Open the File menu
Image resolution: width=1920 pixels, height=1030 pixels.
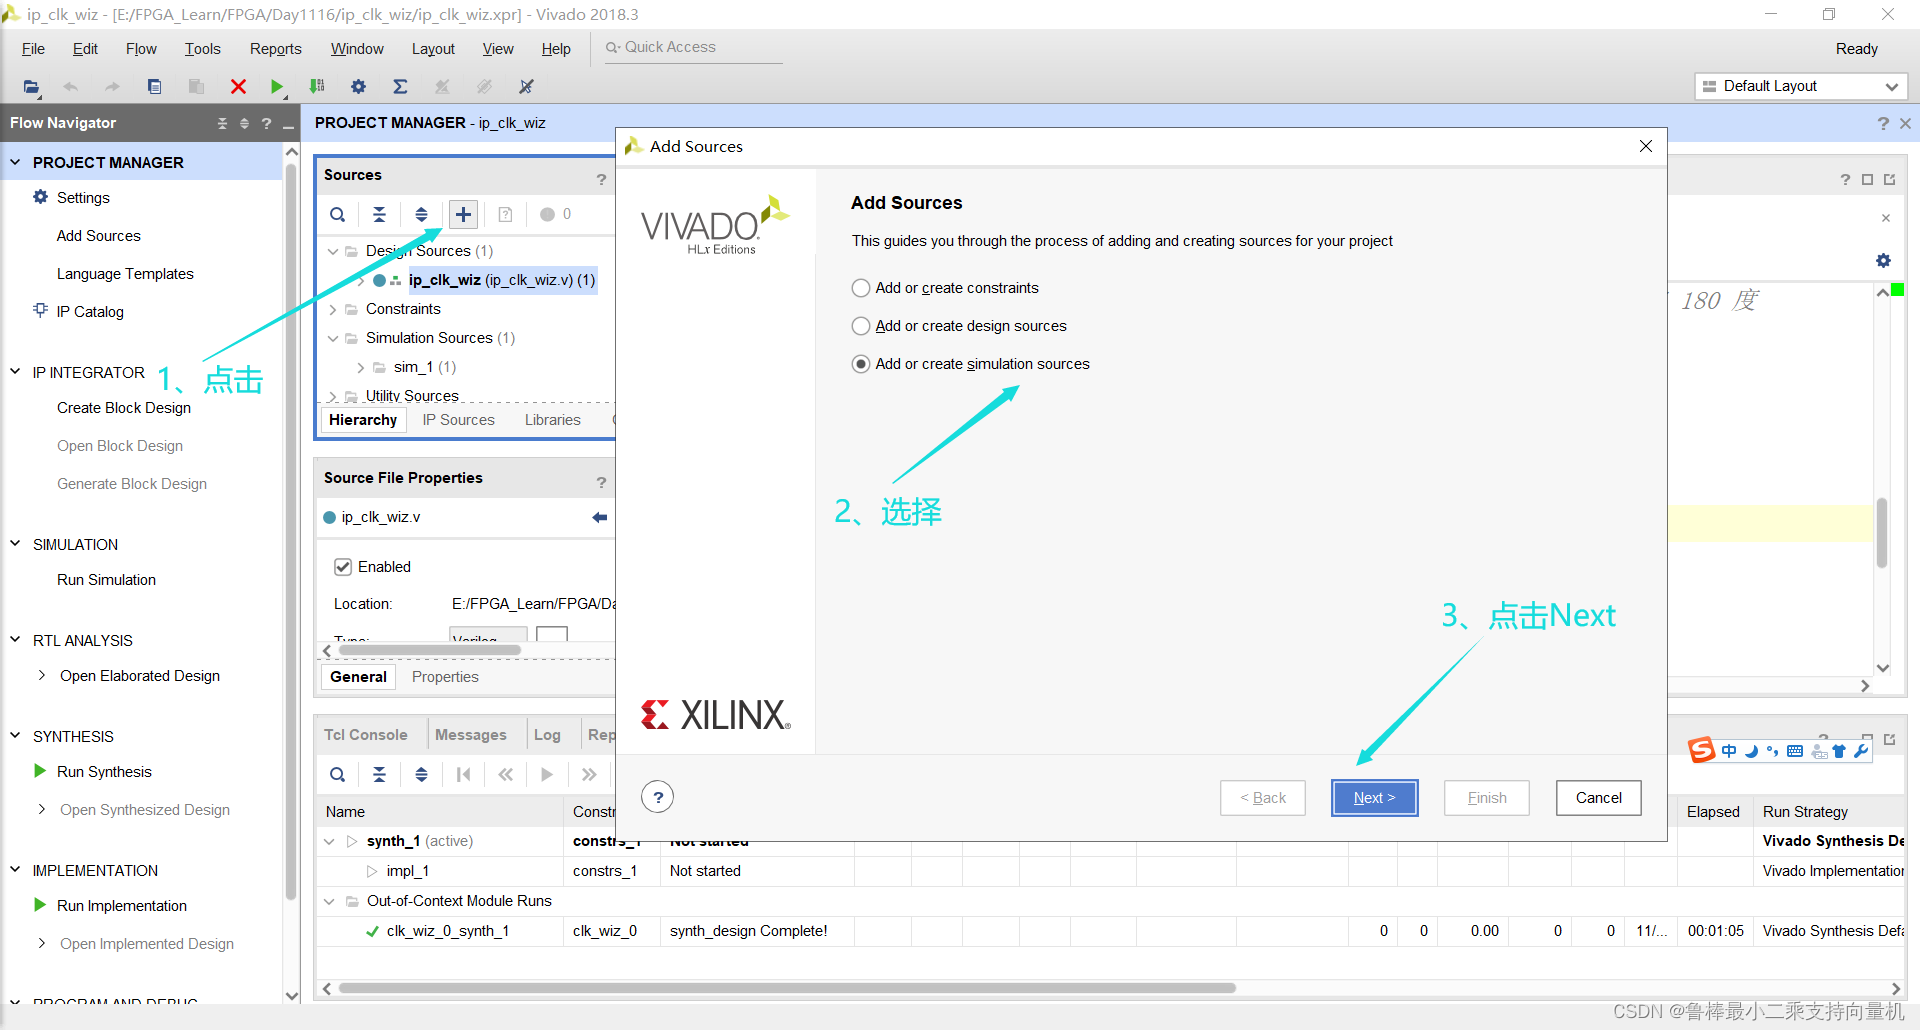pyautogui.click(x=33, y=49)
